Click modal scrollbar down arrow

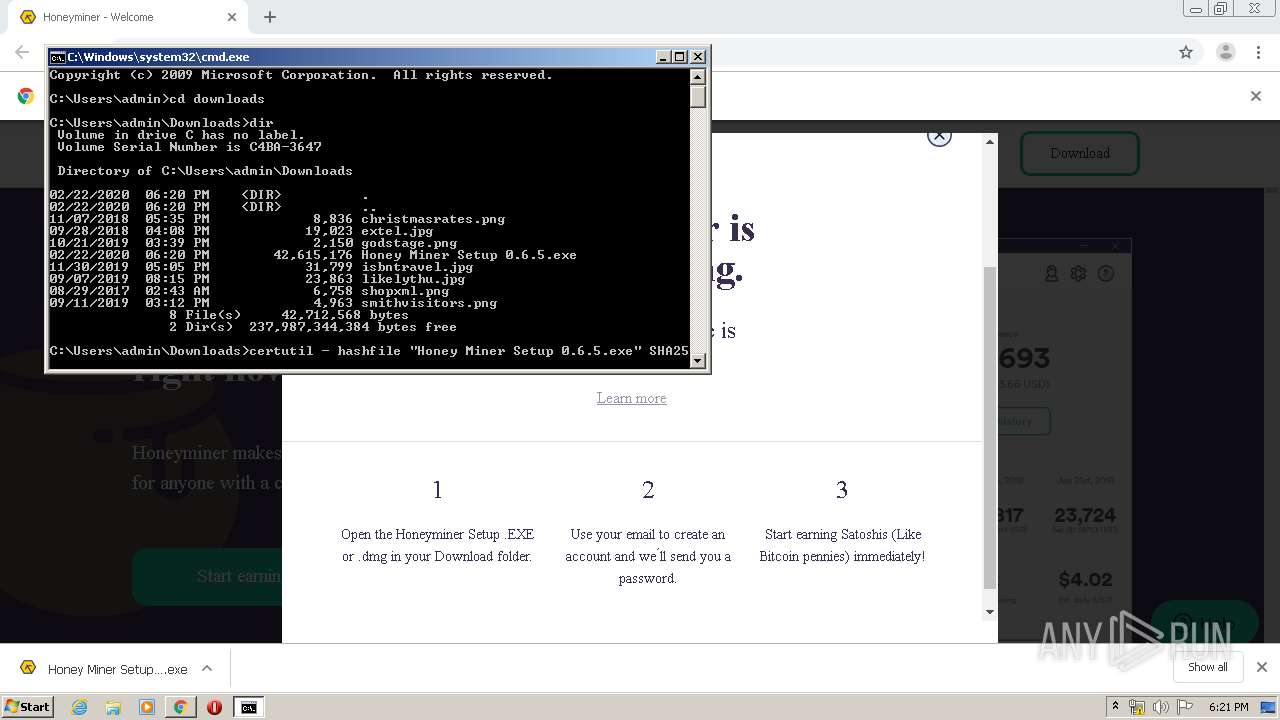point(990,612)
